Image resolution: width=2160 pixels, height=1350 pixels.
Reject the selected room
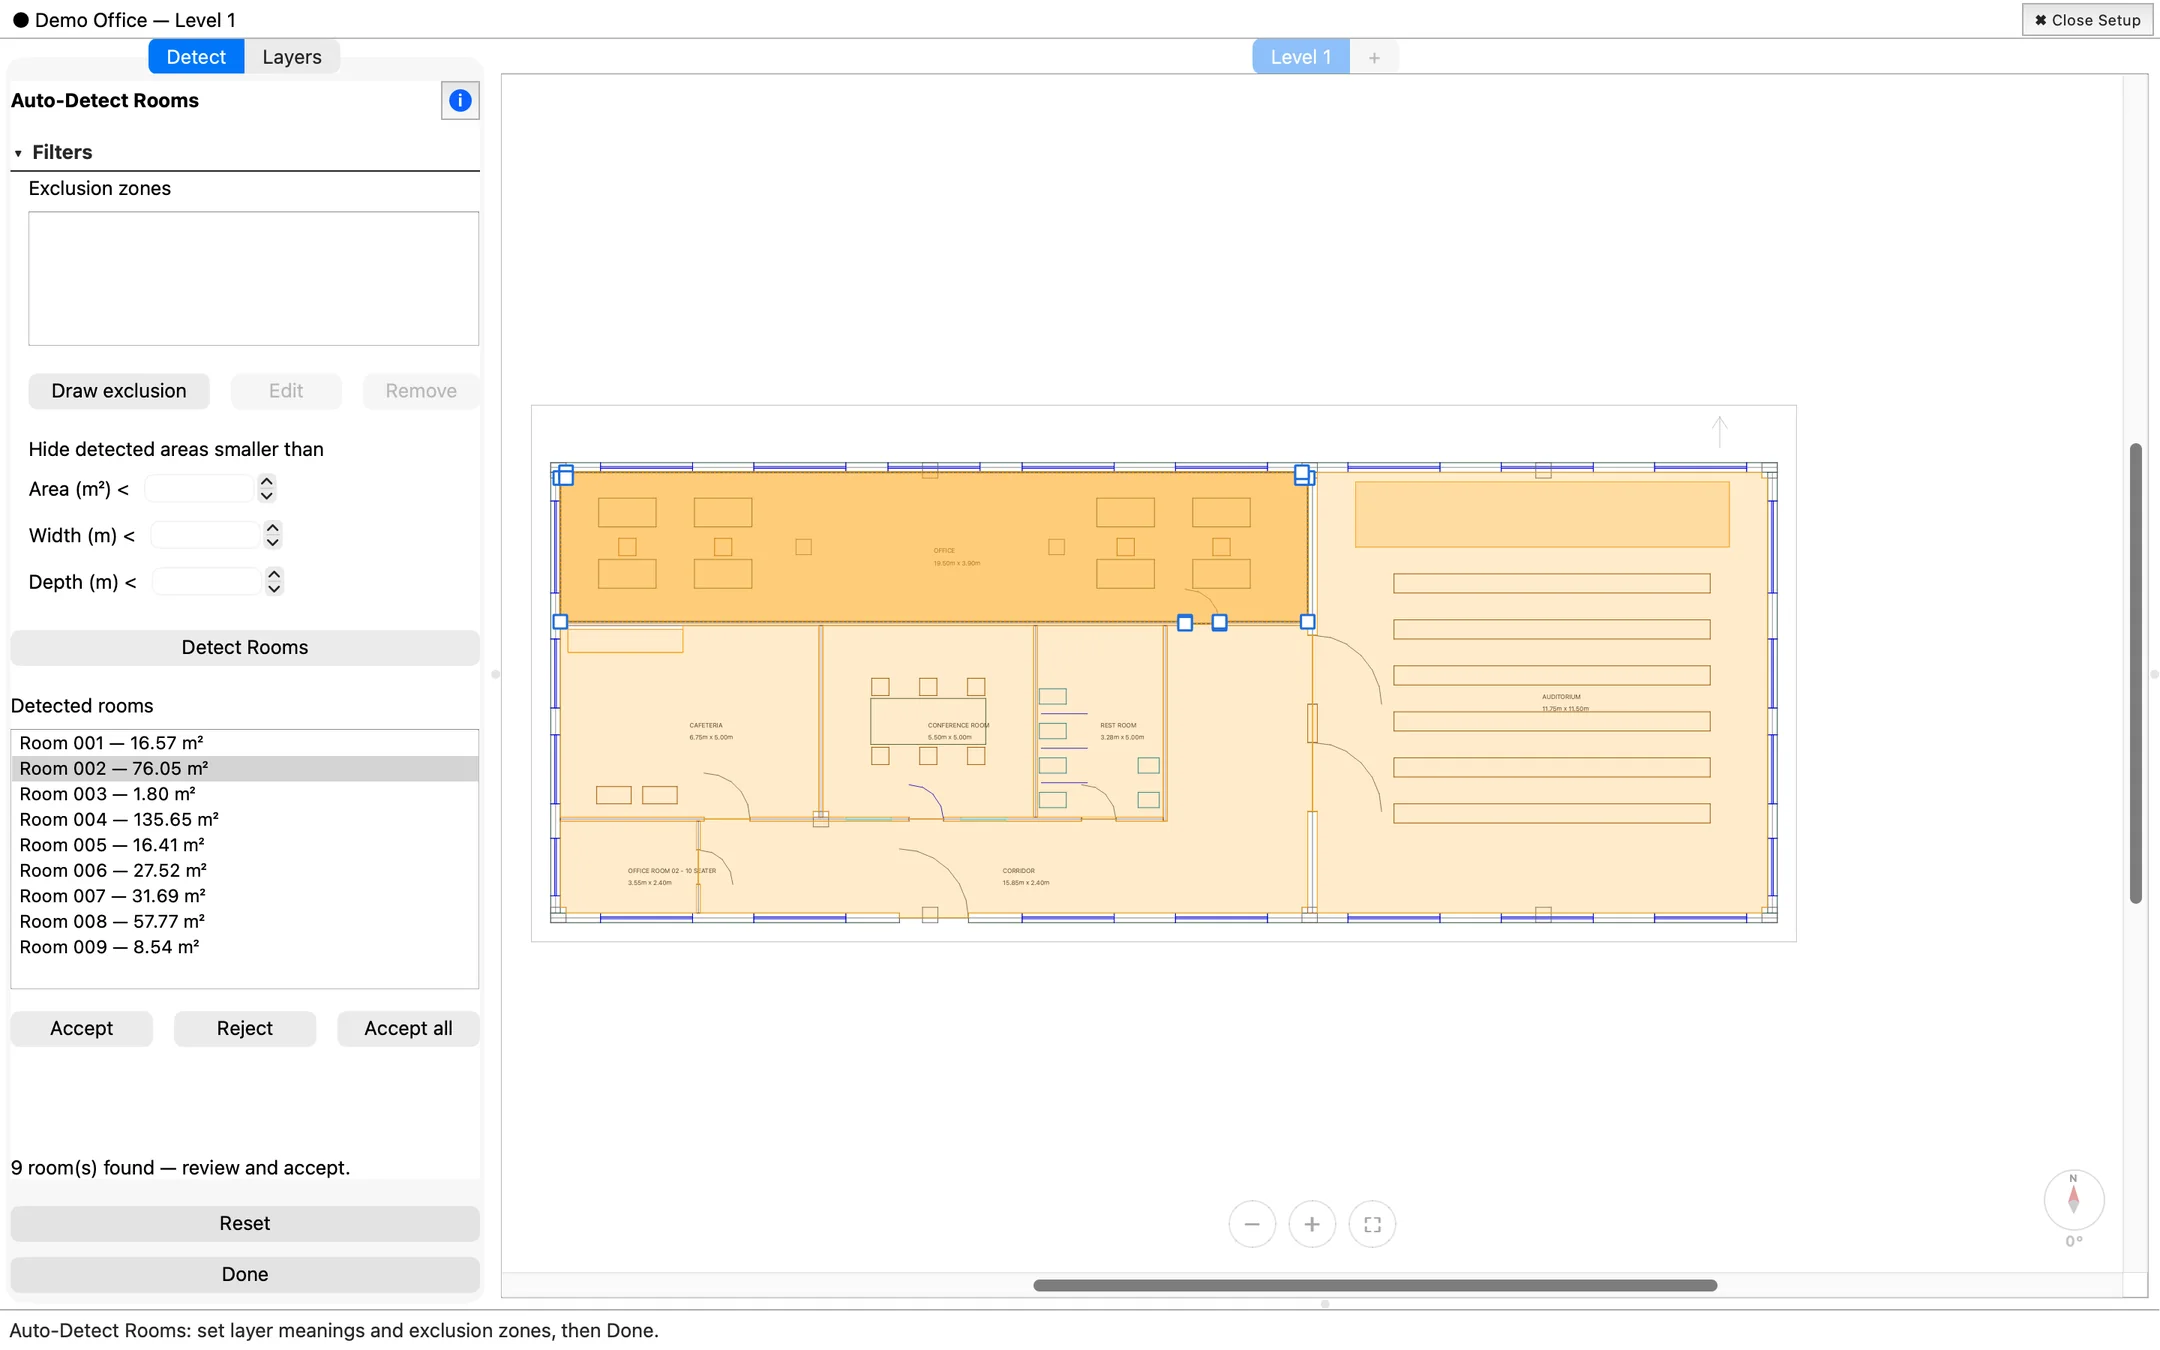pyautogui.click(x=245, y=1028)
